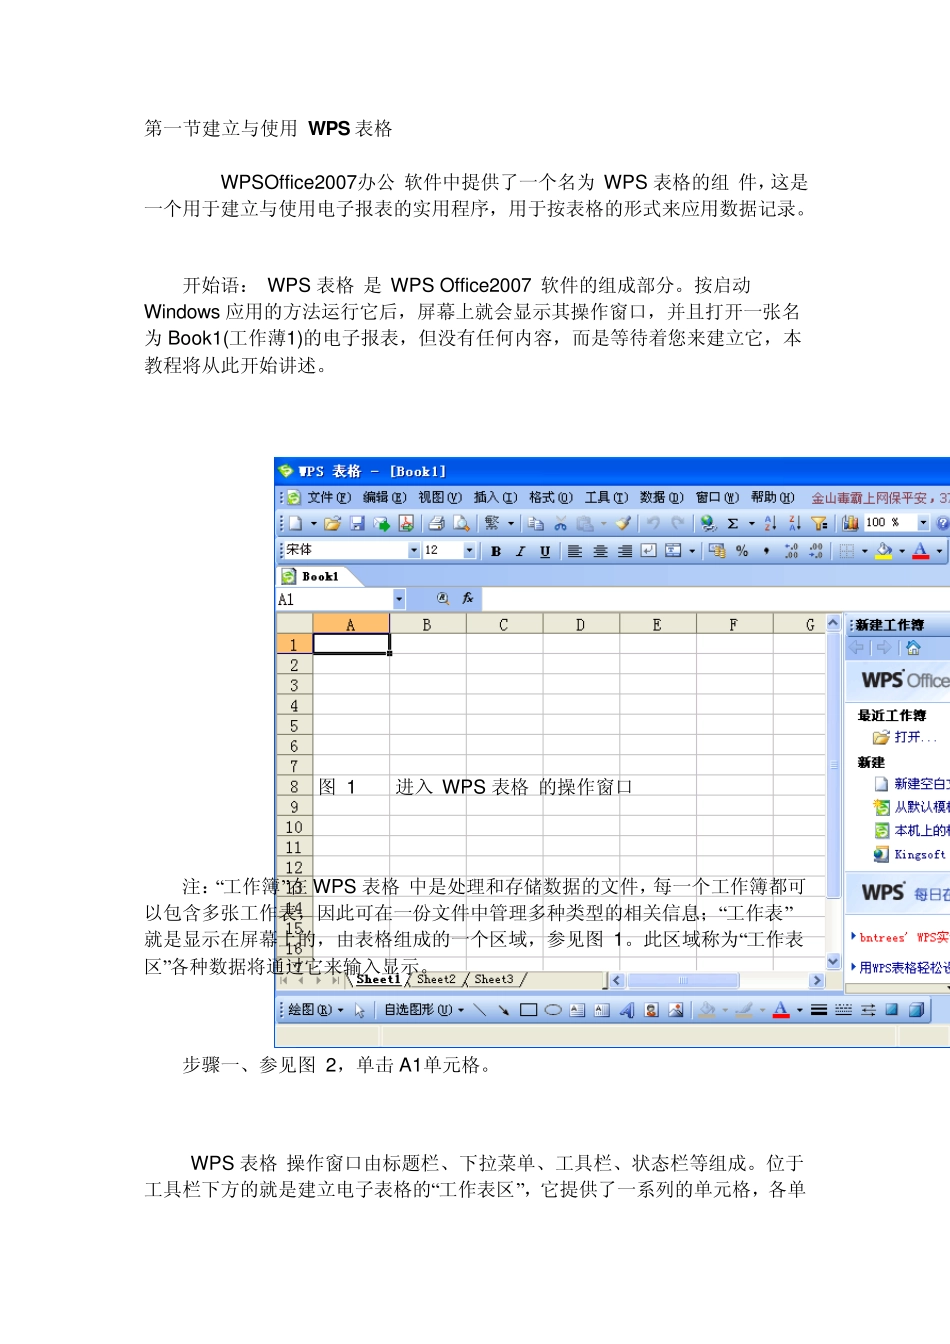Click the Sort Ascending A-Z icon

tap(770, 523)
